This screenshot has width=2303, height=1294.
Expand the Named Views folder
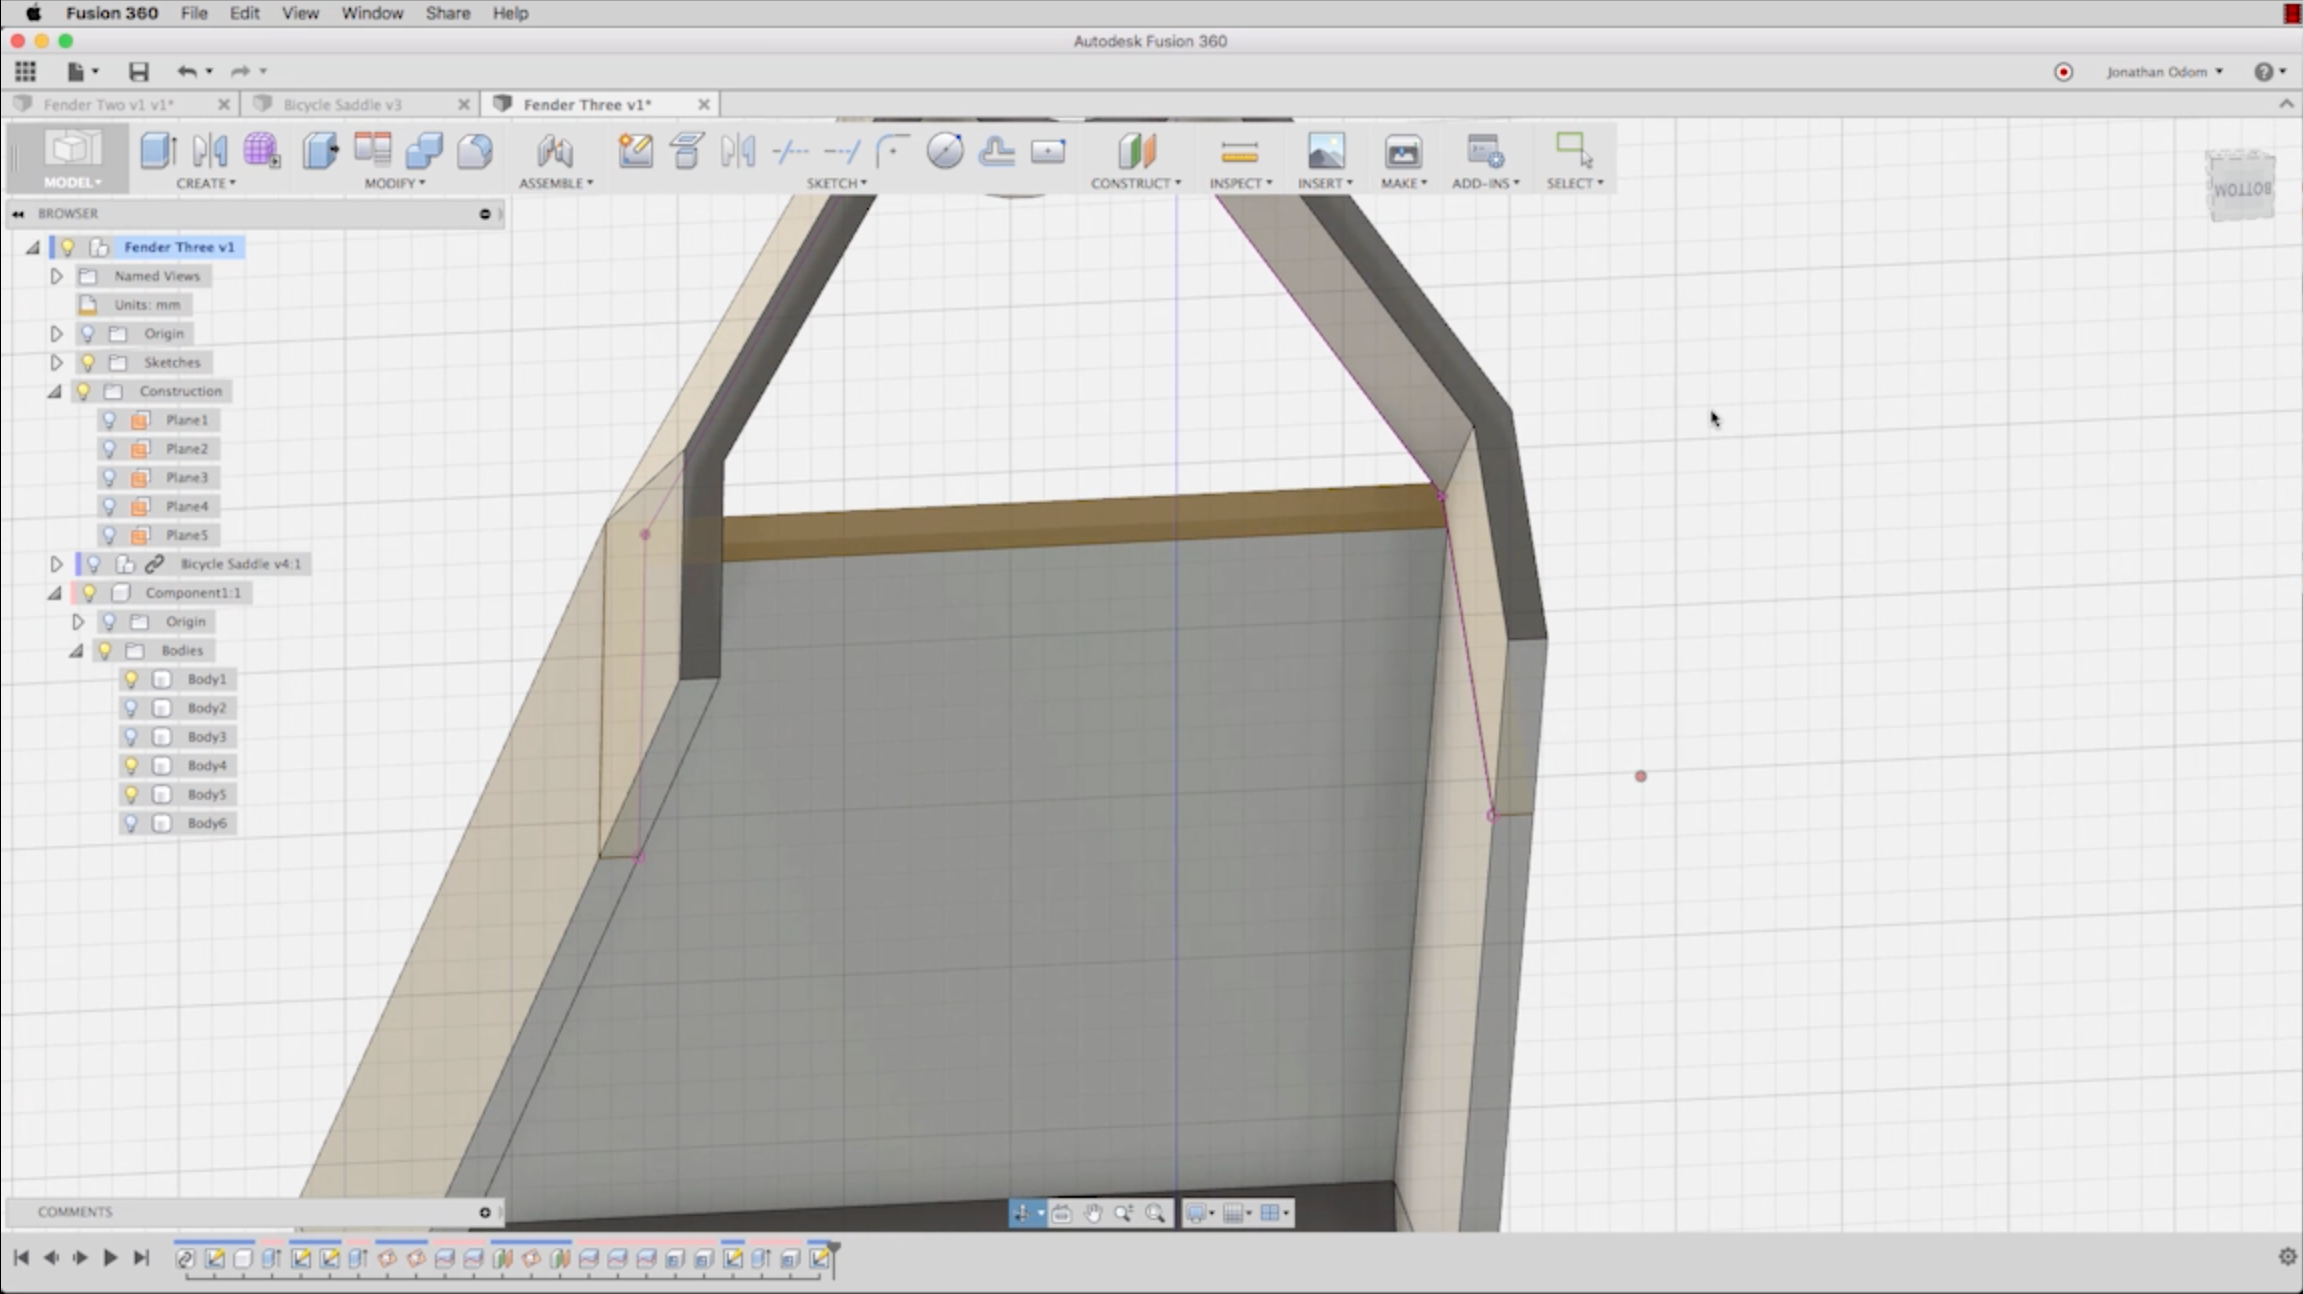pos(56,276)
